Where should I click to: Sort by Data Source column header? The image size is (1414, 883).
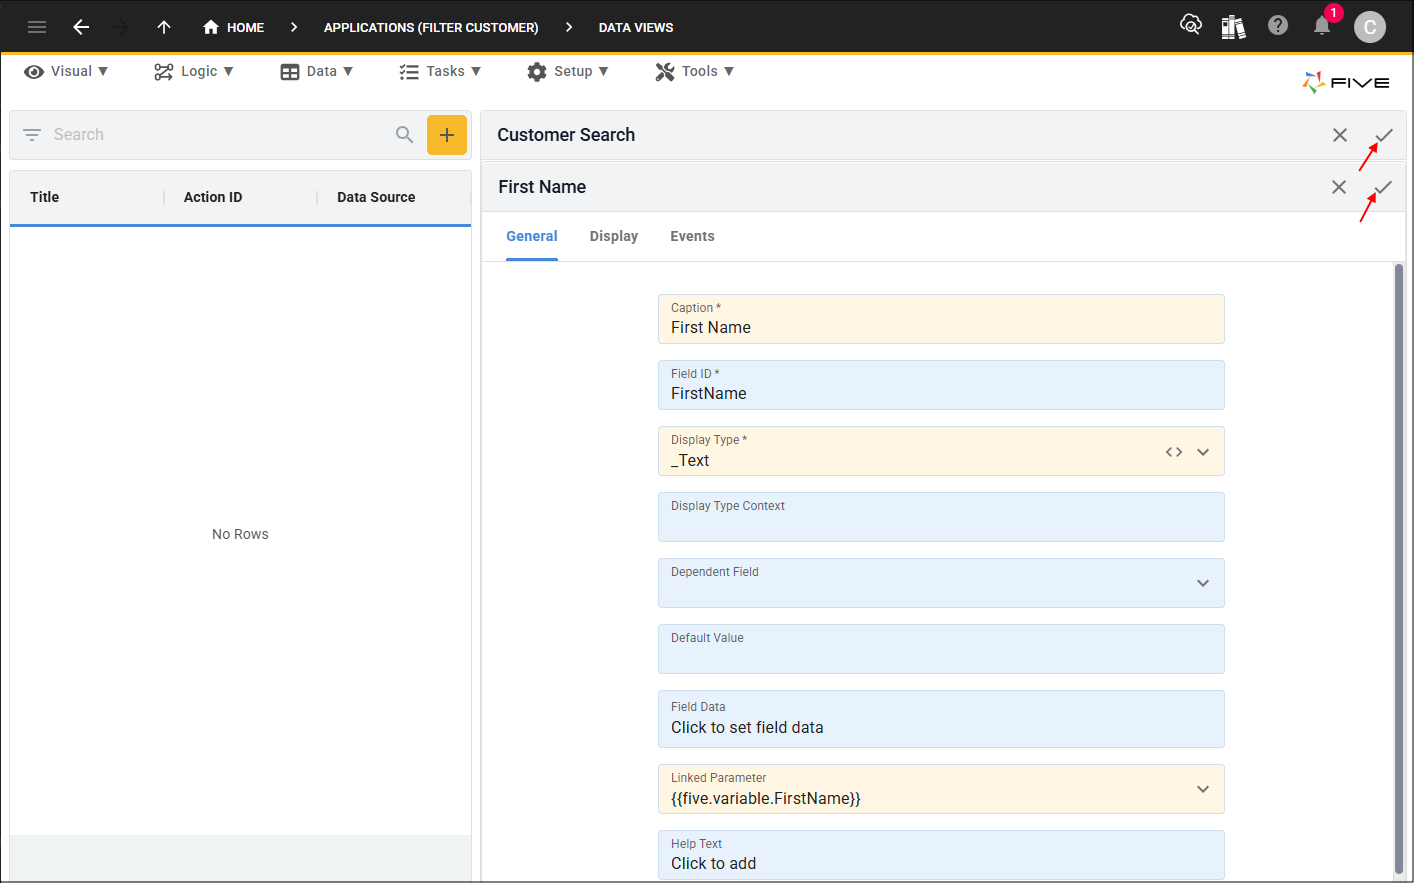[376, 197]
